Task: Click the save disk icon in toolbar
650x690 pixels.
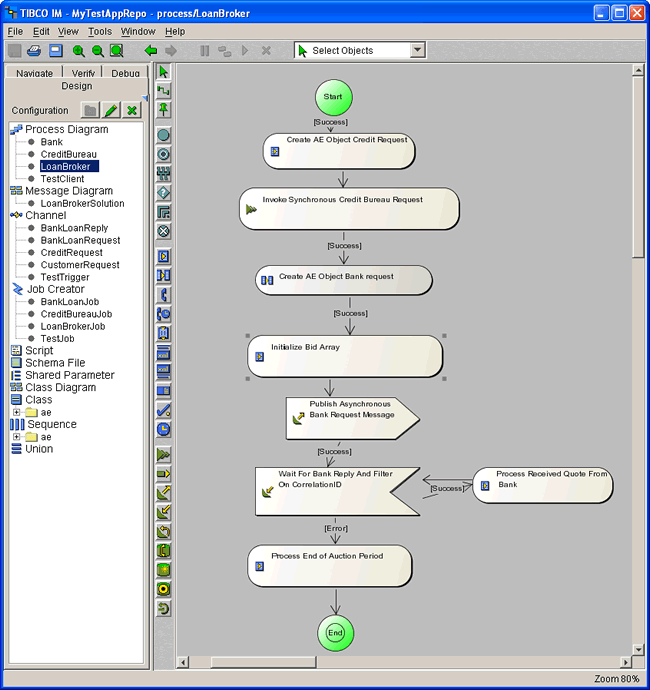Action: [x=55, y=51]
